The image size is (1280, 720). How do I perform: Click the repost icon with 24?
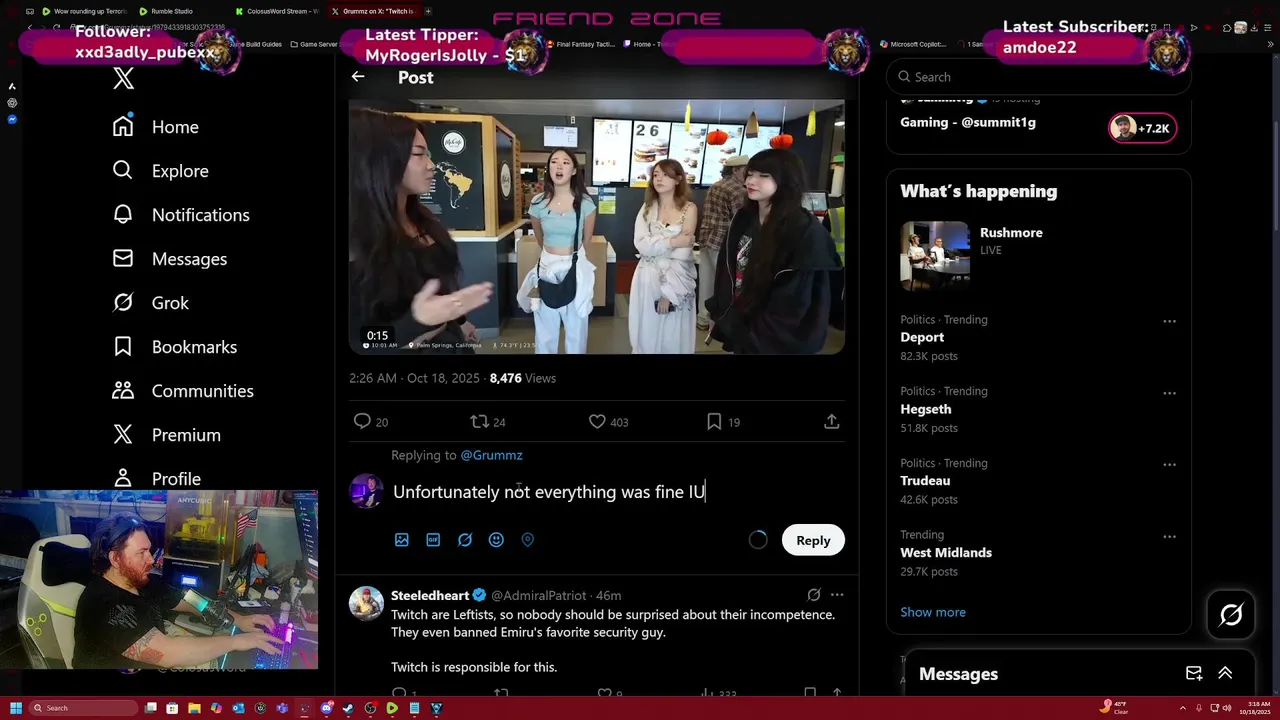487,422
